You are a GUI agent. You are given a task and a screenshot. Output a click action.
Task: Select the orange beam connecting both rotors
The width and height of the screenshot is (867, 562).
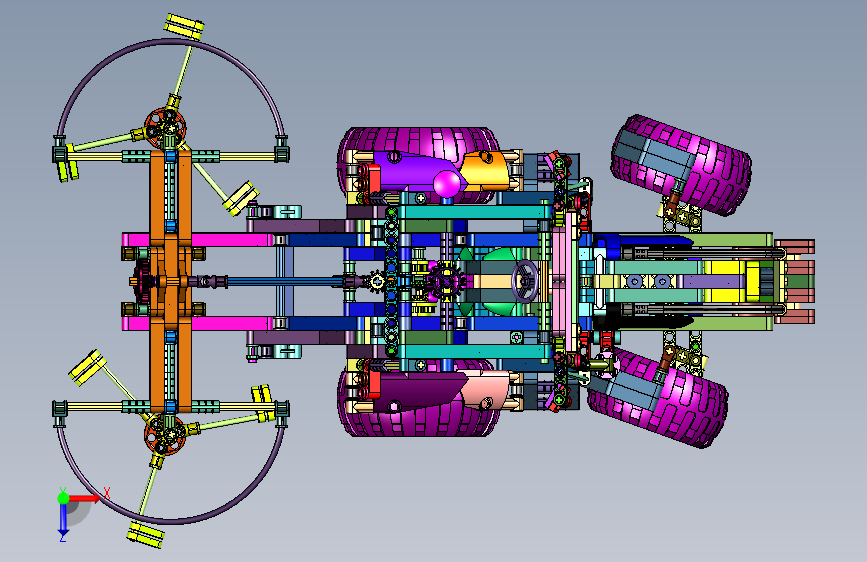click(x=170, y=282)
